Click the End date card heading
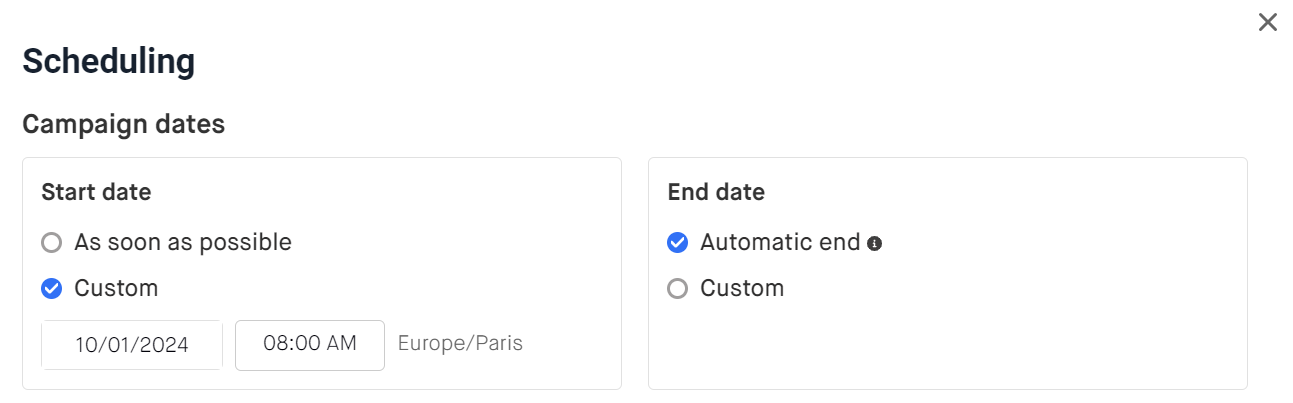Image resolution: width=1293 pixels, height=403 pixels. point(716,192)
